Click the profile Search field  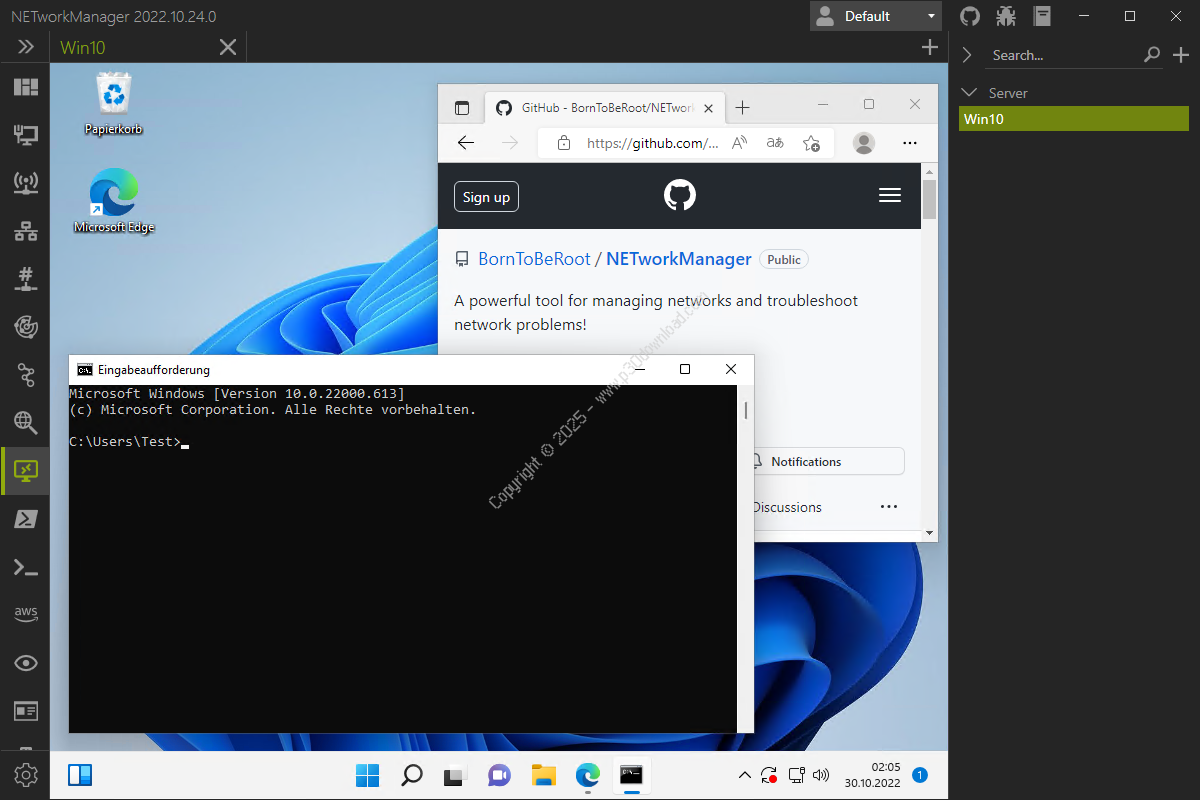(1064, 55)
